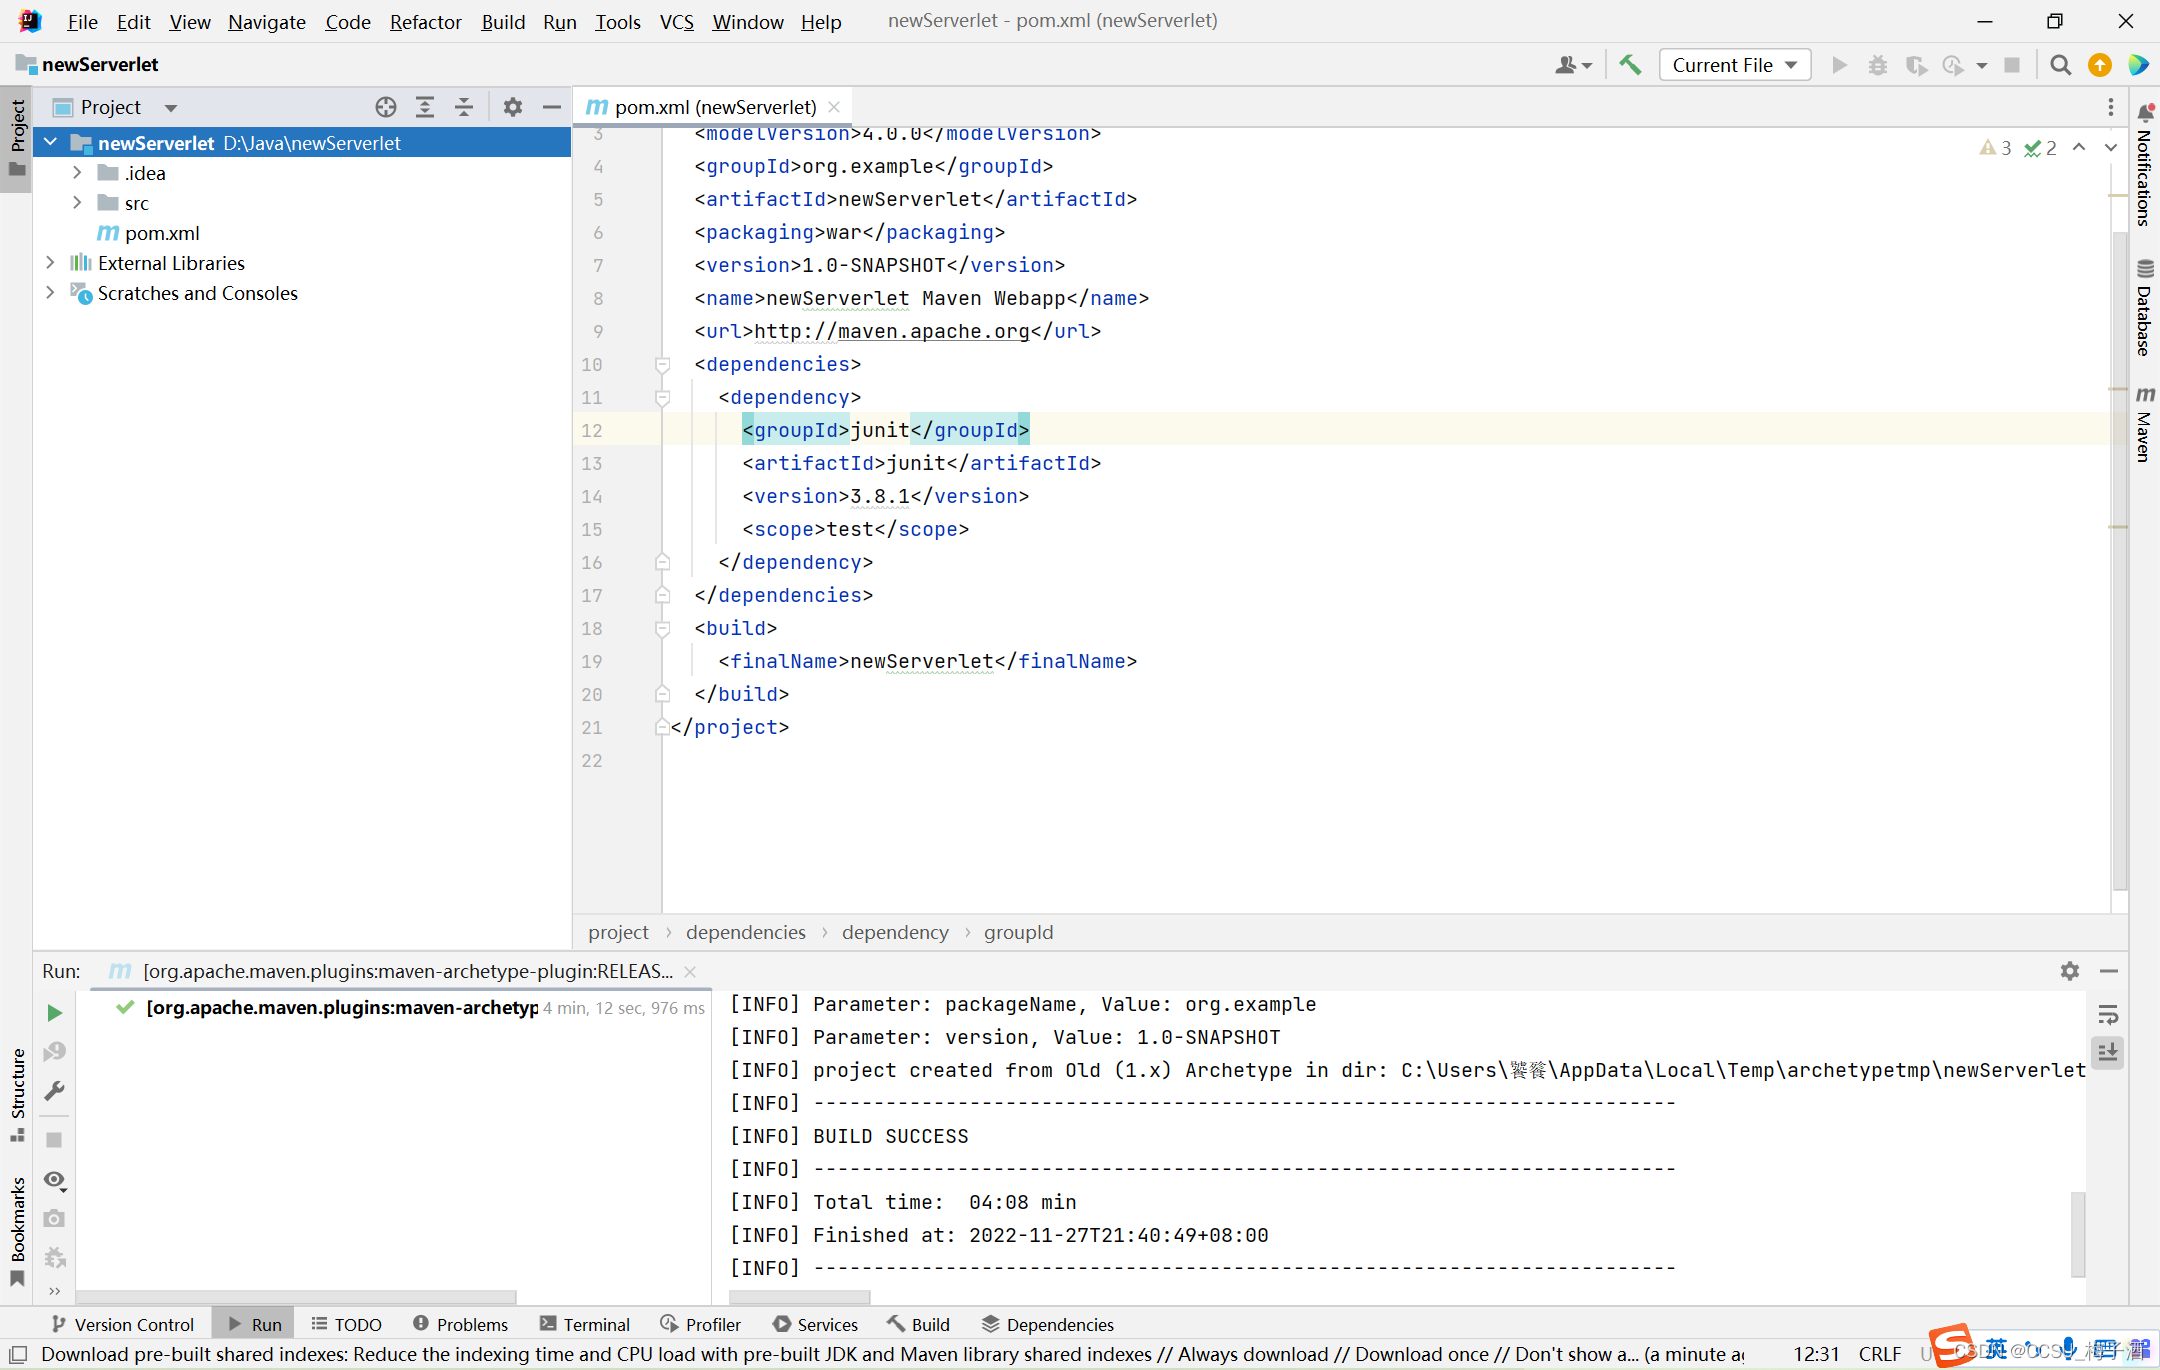Click Search Everywhere magnifier icon
Viewport: 2160px width, 1370px height.
2060,65
